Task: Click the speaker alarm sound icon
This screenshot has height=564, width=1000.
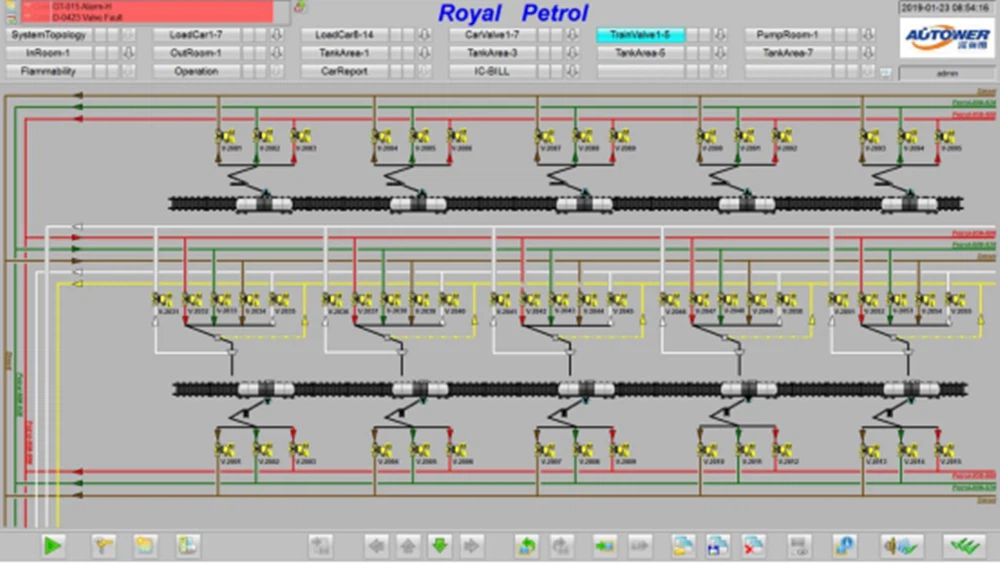Action: pyautogui.click(x=902, y=546)
